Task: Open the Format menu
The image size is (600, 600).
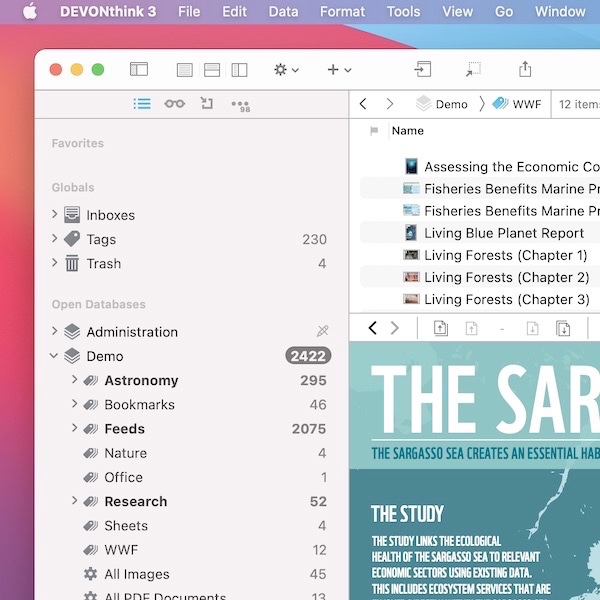Action: click(342, 12)
